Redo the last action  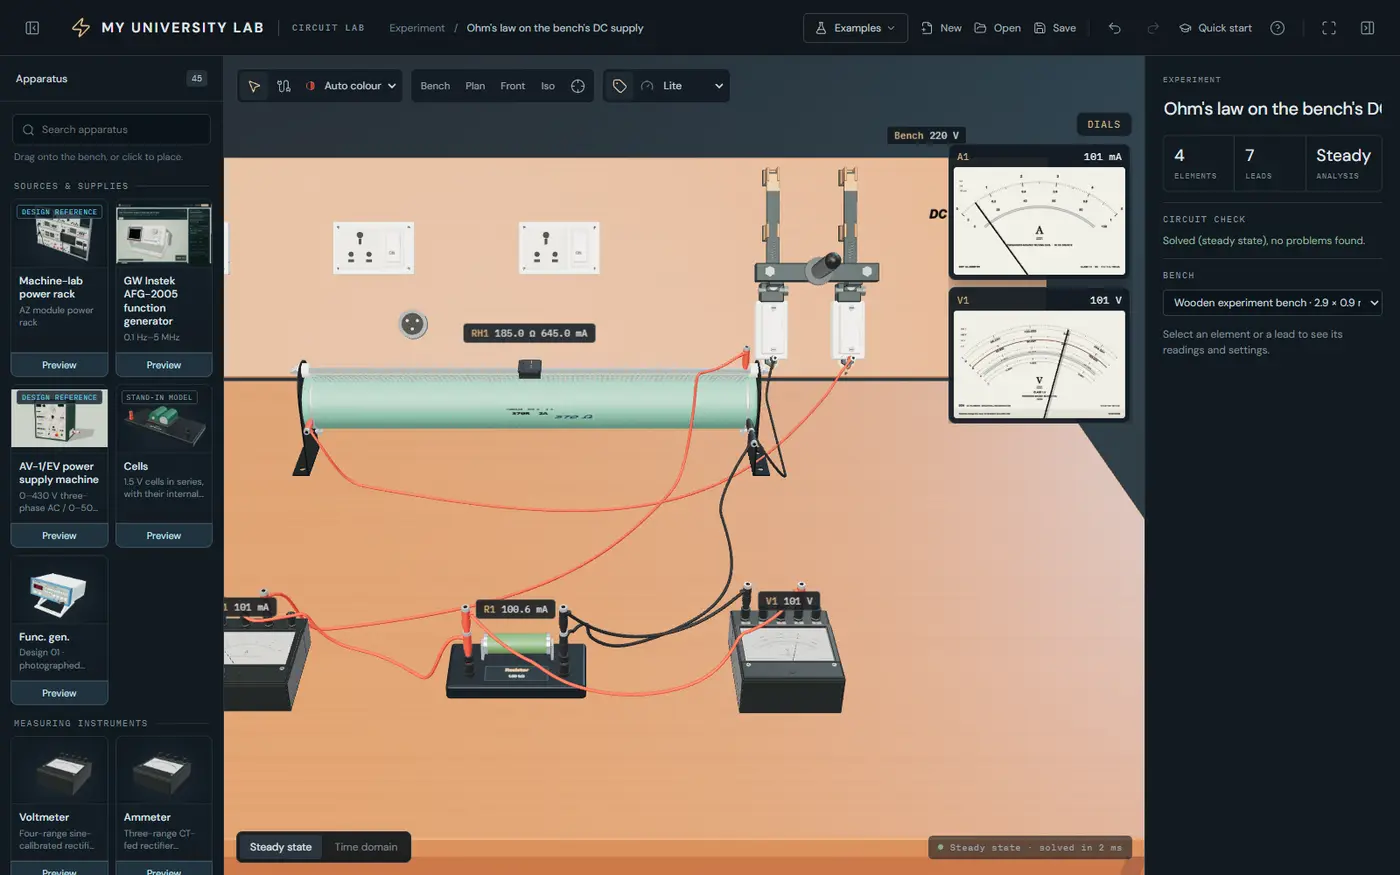[x=1153, y=28]
